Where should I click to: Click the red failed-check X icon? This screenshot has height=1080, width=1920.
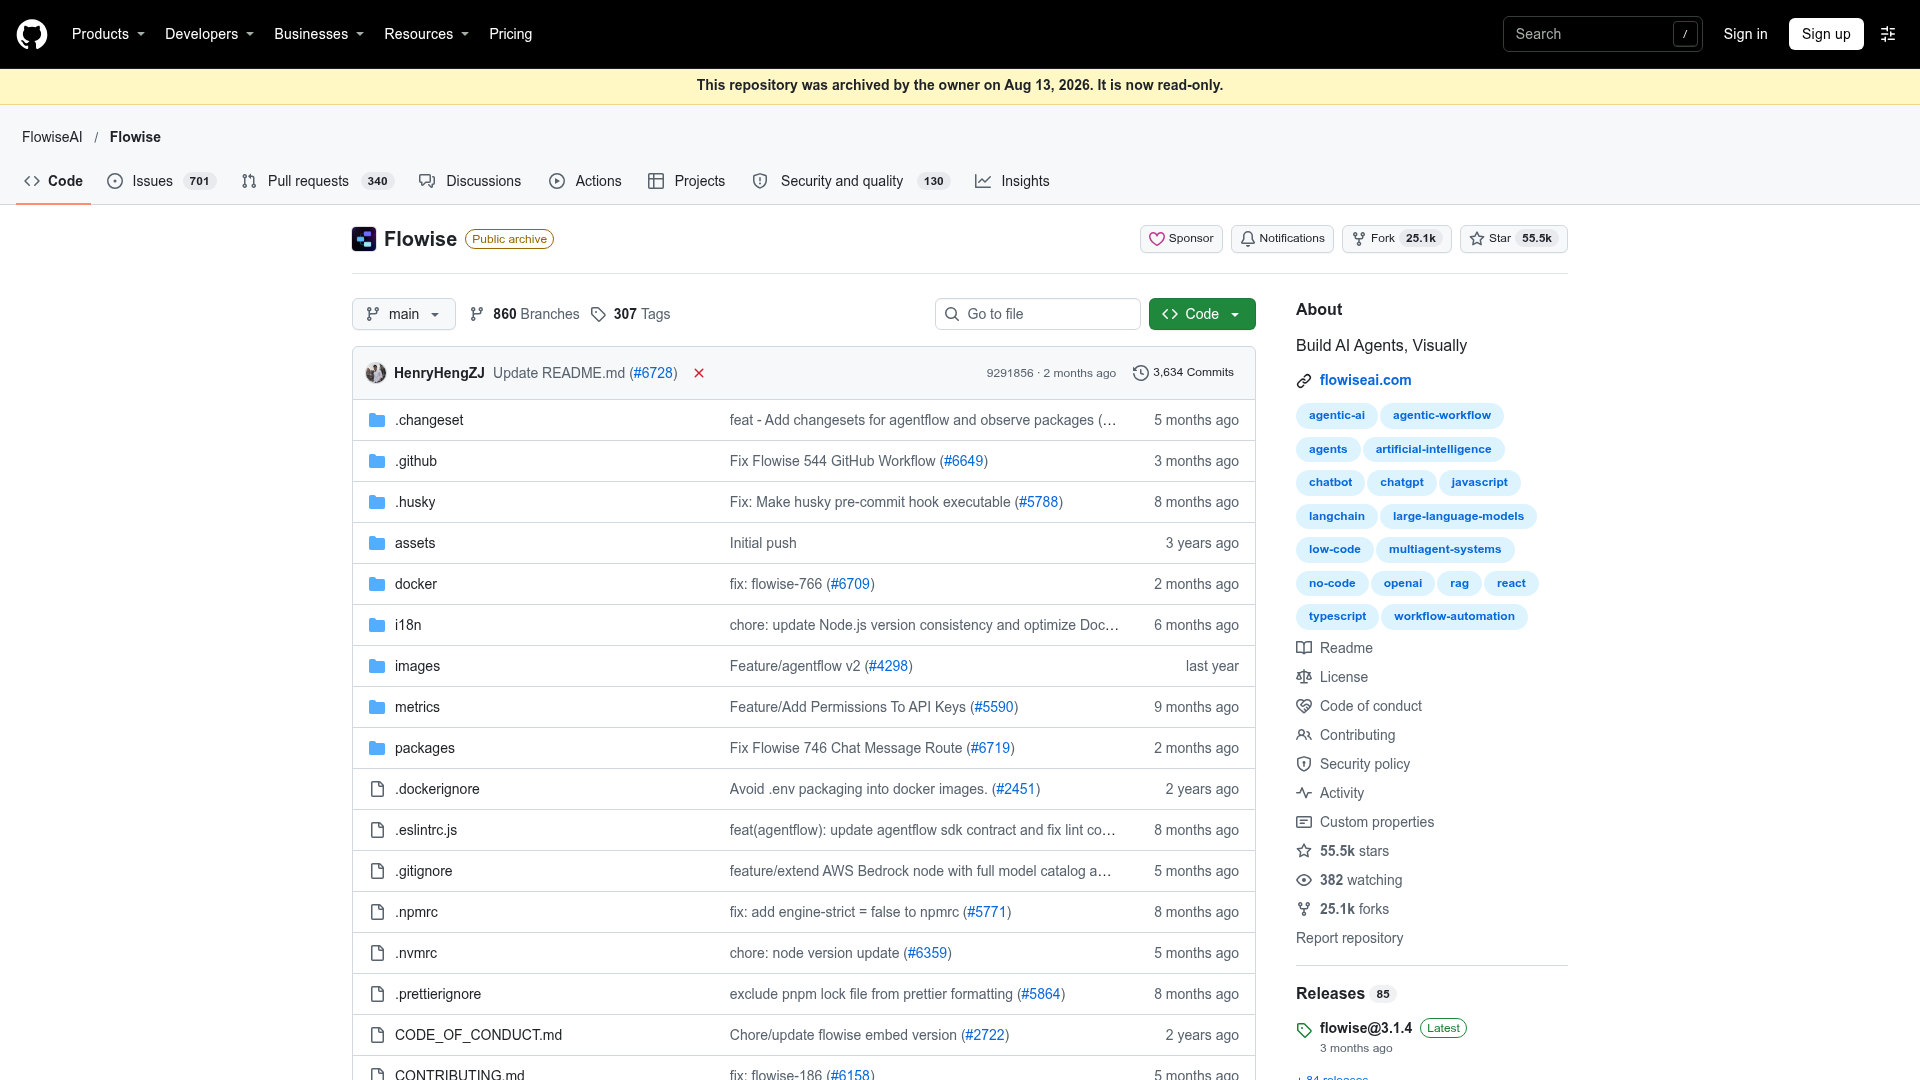coord(699,373)
